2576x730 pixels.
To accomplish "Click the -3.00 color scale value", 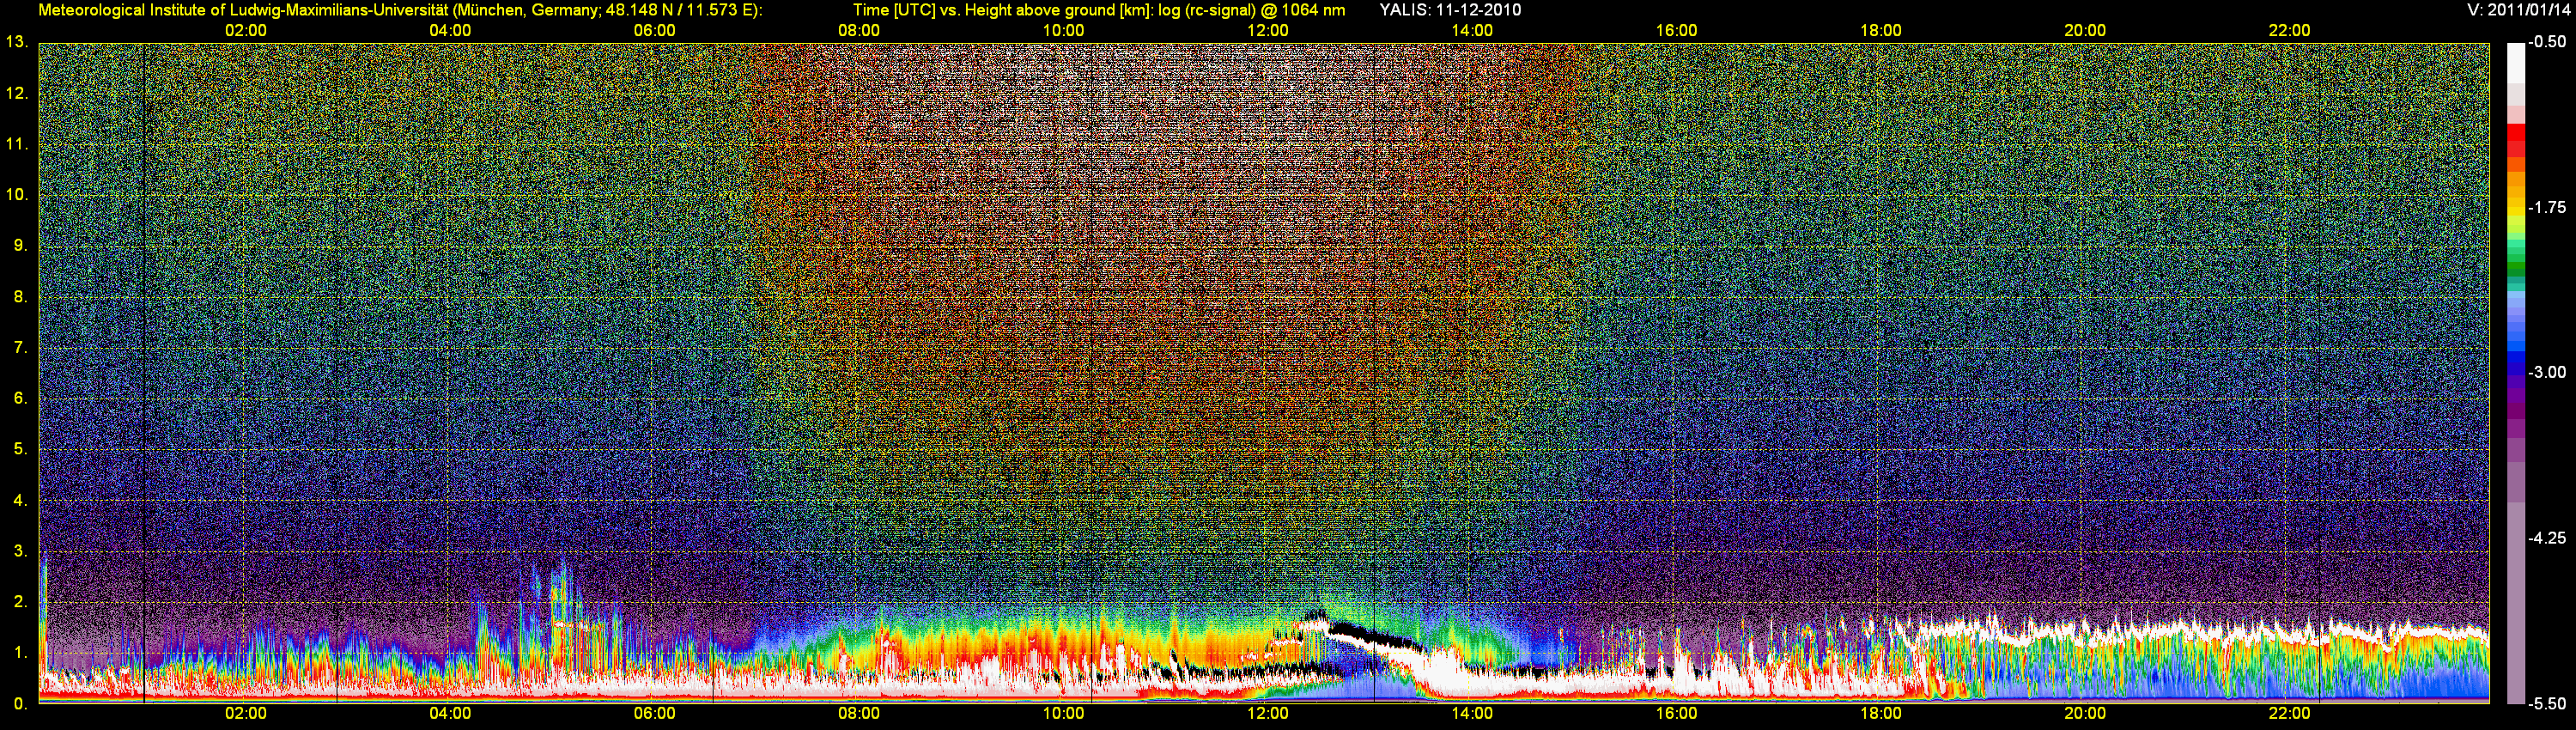I will (2546, 372).
